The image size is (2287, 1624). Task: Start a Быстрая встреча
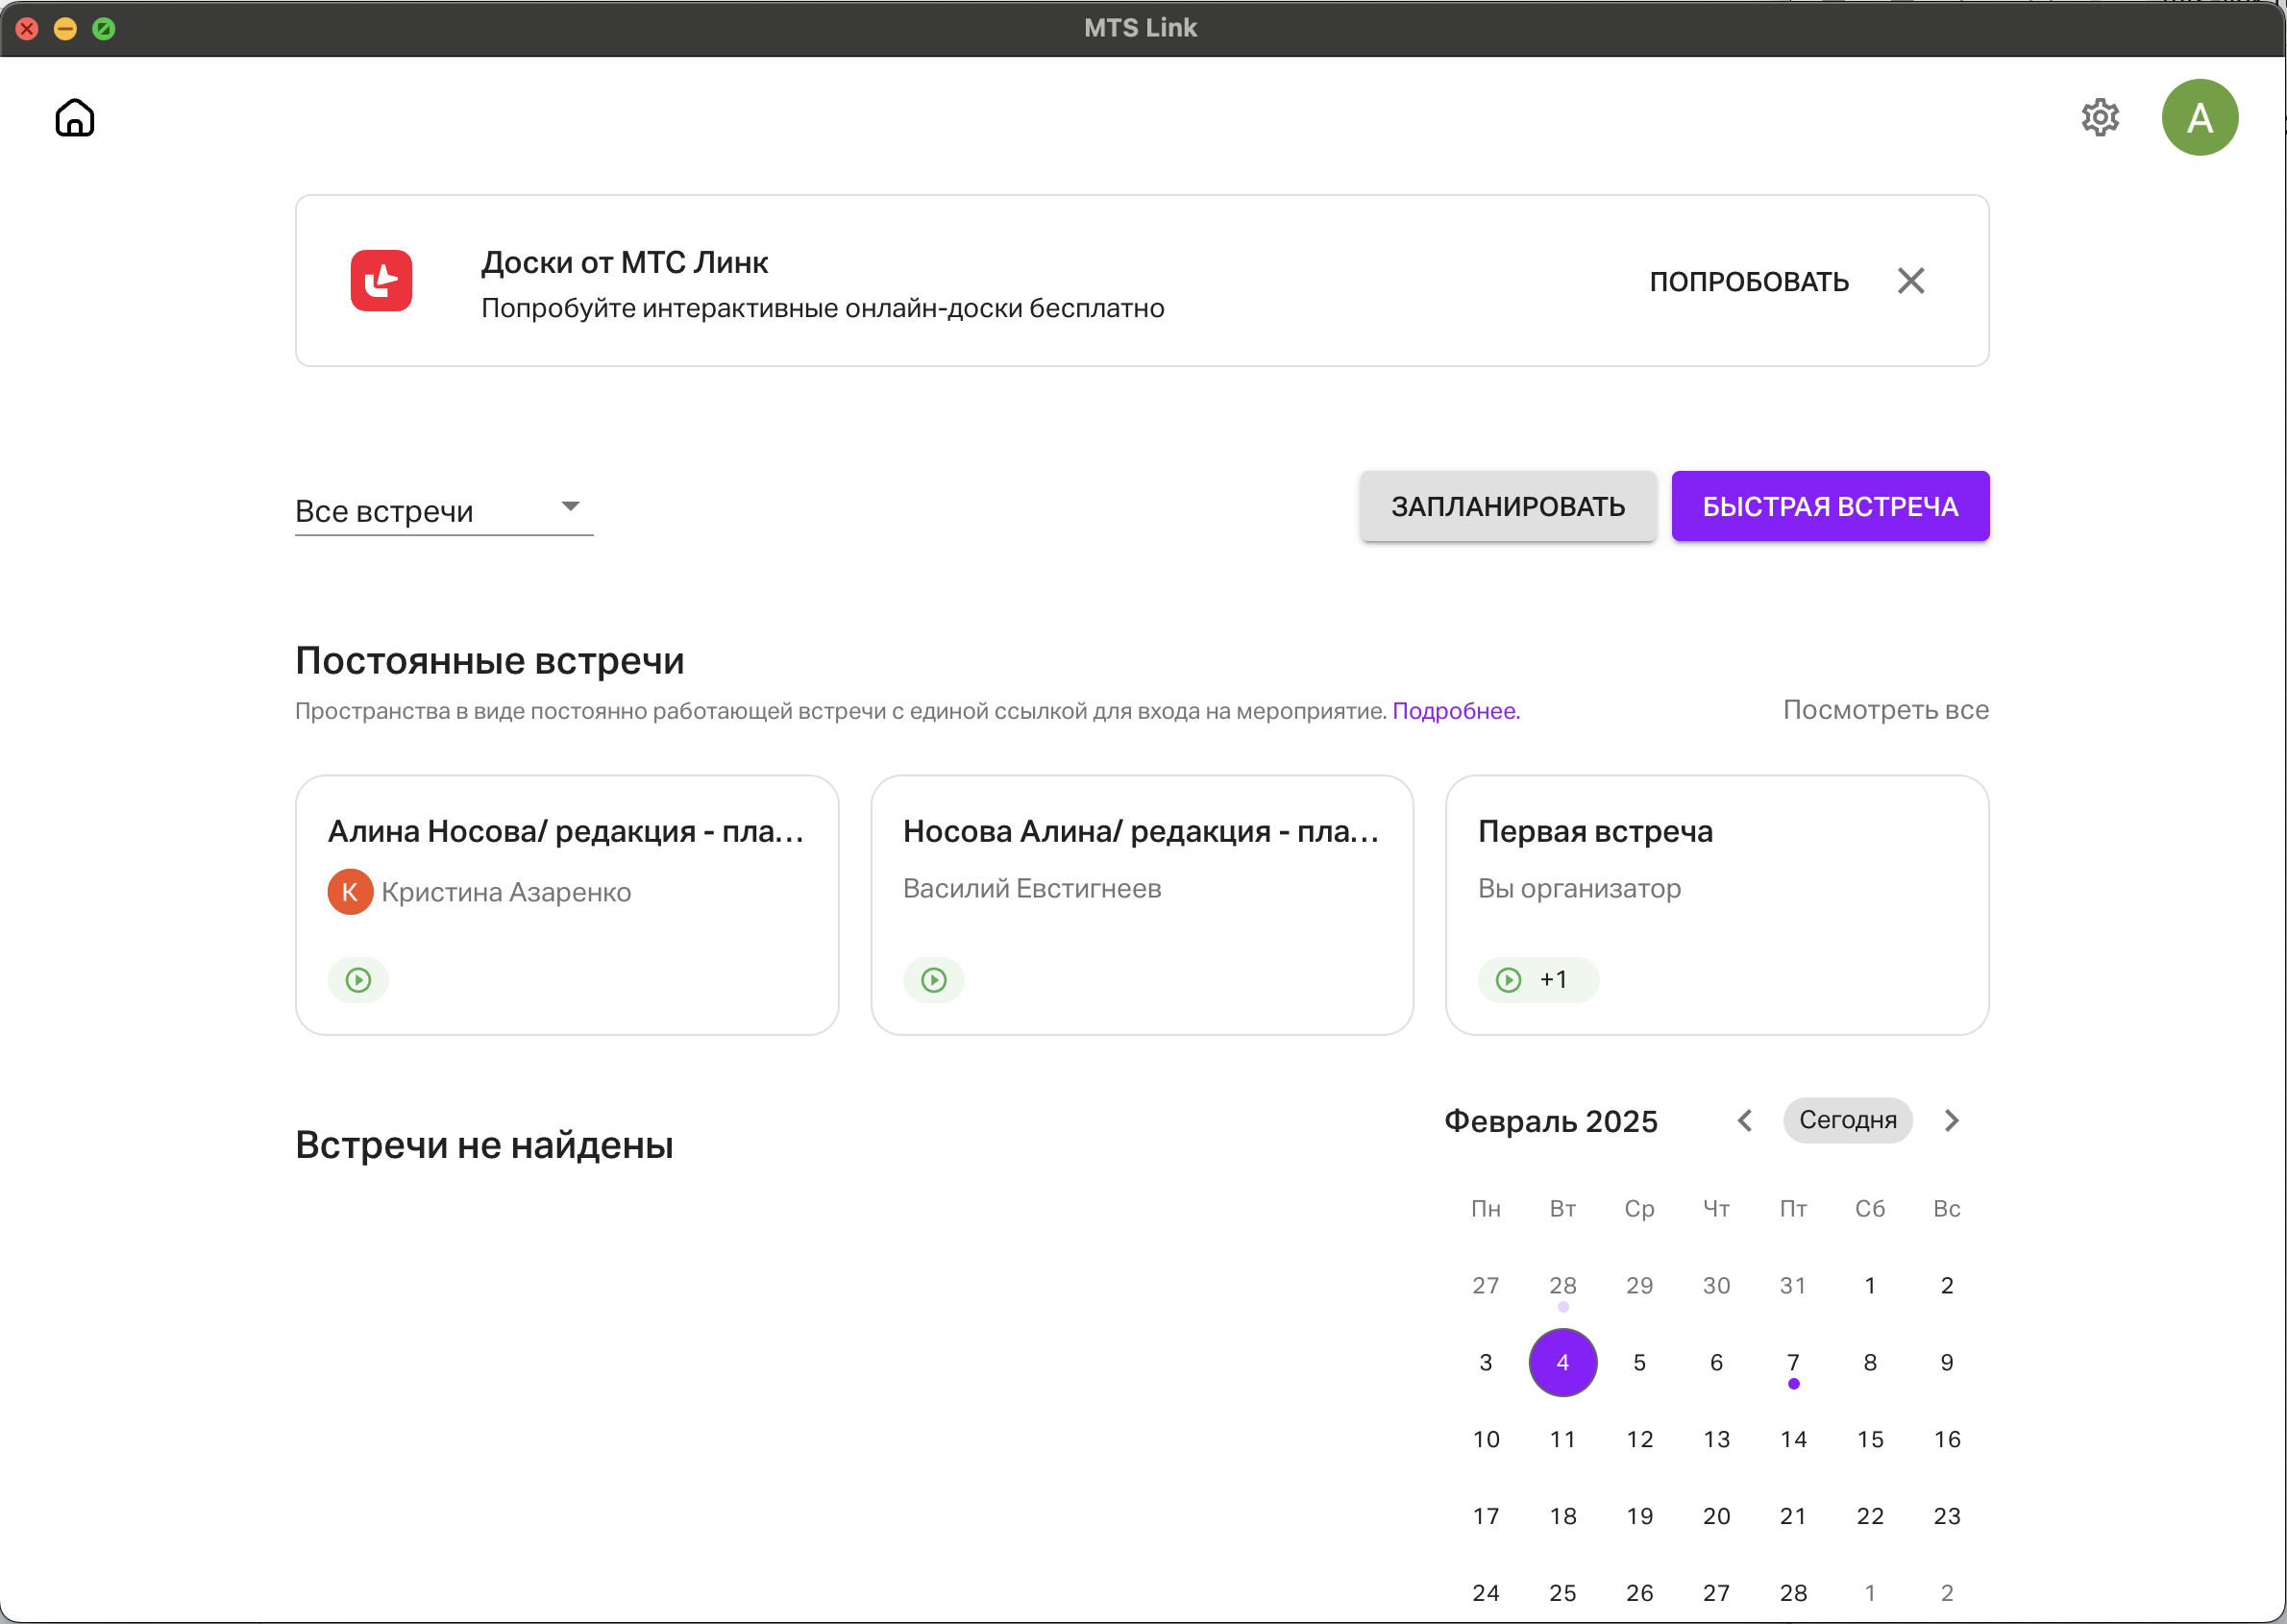pyautogui.click(x=1829, y=506)
